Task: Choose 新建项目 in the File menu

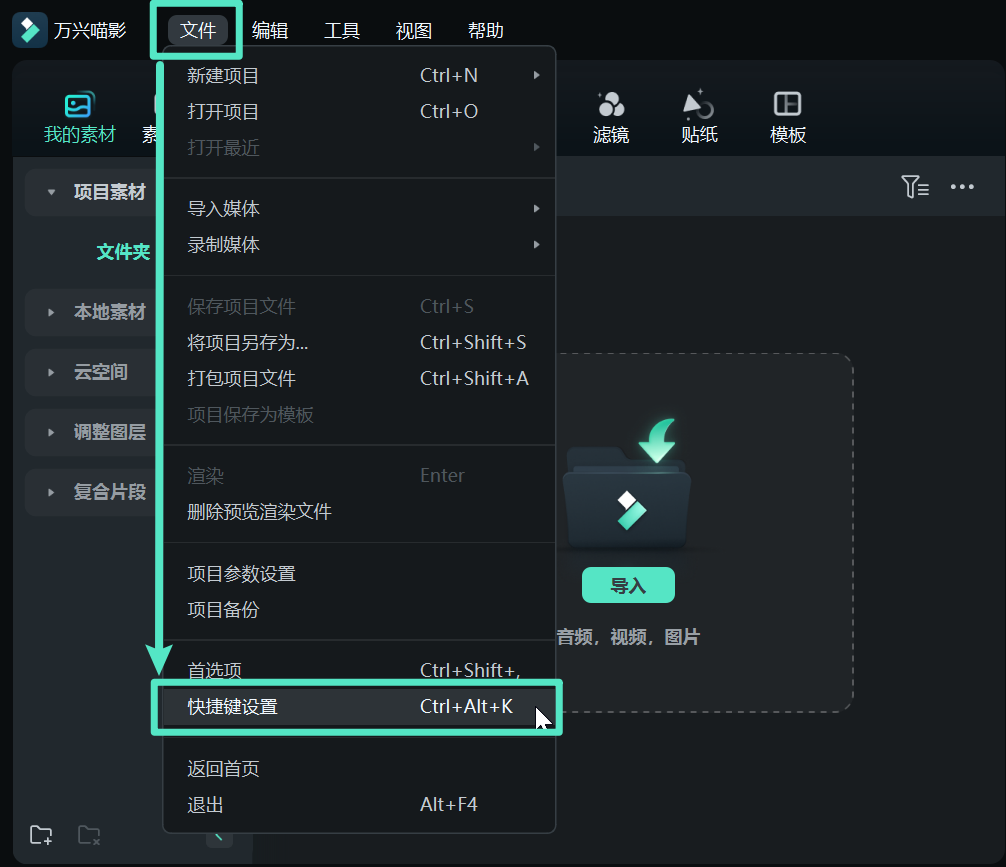Action: coord(222,75)
